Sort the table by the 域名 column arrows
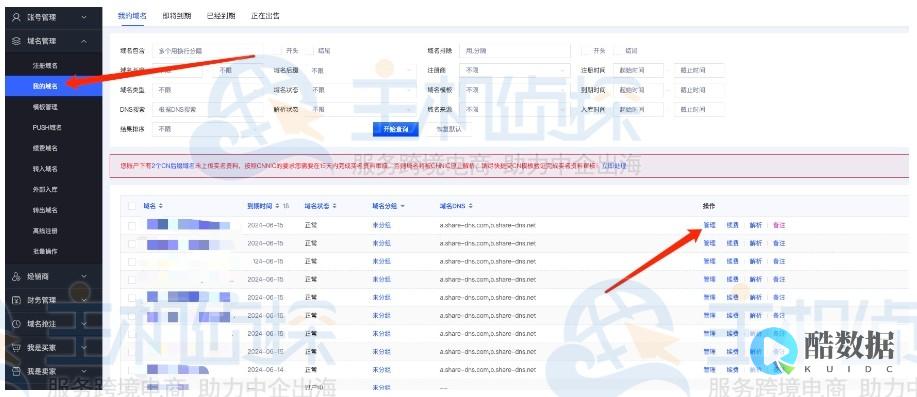Image resolution: width=917 pixels, height=397 pixels. (161, 206)
